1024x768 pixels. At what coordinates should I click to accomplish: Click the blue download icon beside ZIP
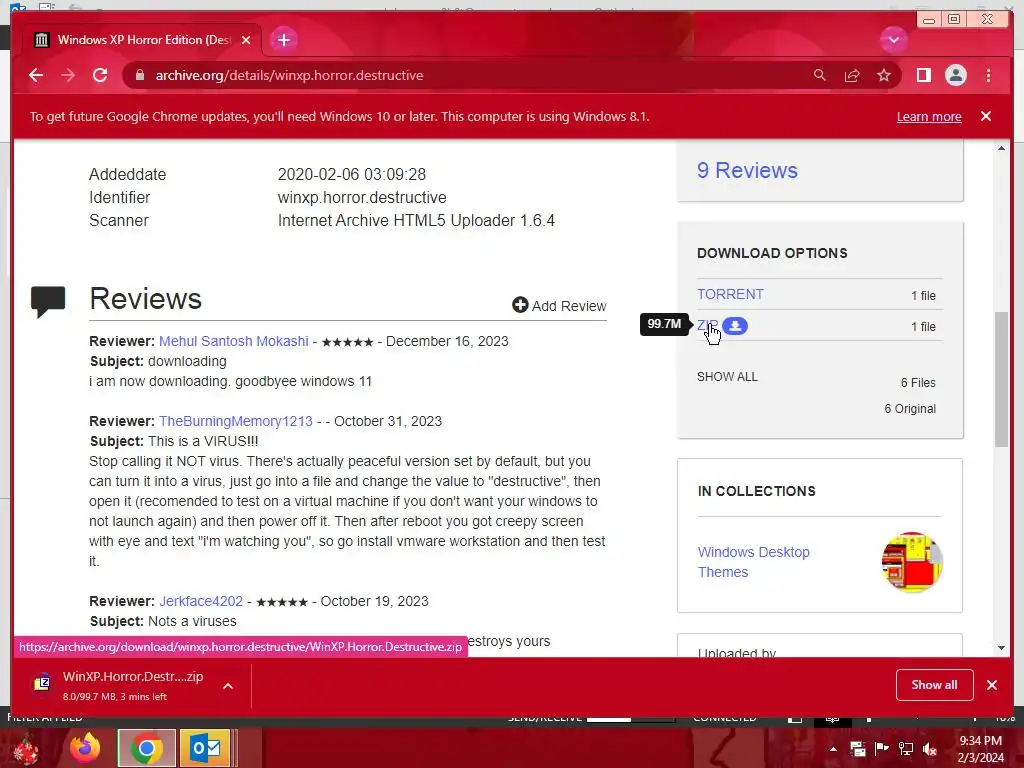[735, 325]
